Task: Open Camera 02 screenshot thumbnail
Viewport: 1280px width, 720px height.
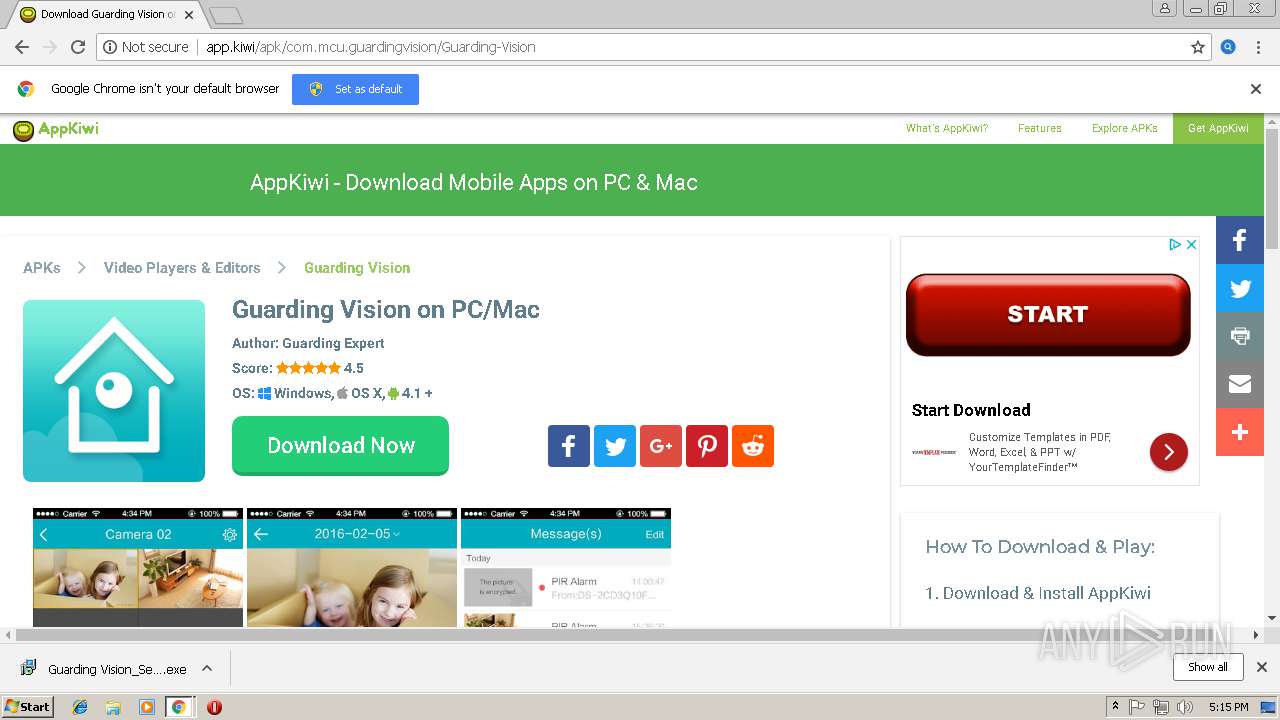Action: 138,568
